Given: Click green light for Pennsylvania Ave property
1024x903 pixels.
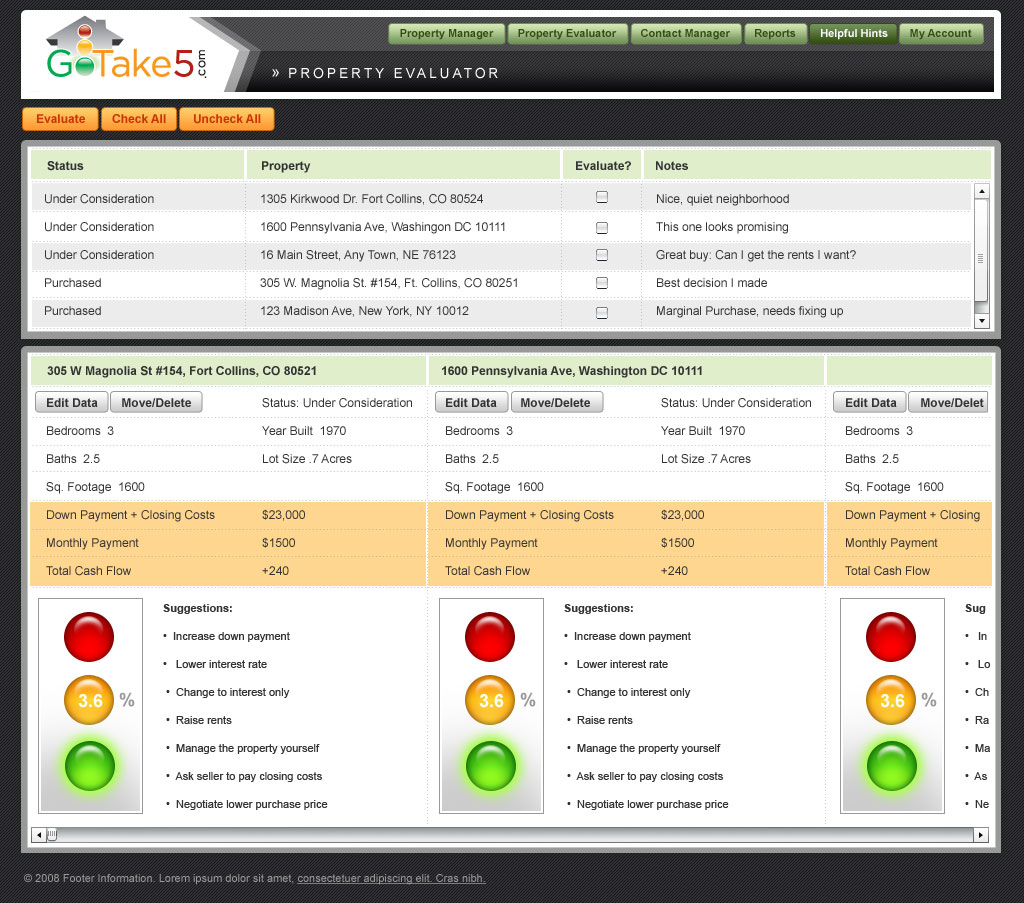Looking at the screenshot, I should (490, 766).
